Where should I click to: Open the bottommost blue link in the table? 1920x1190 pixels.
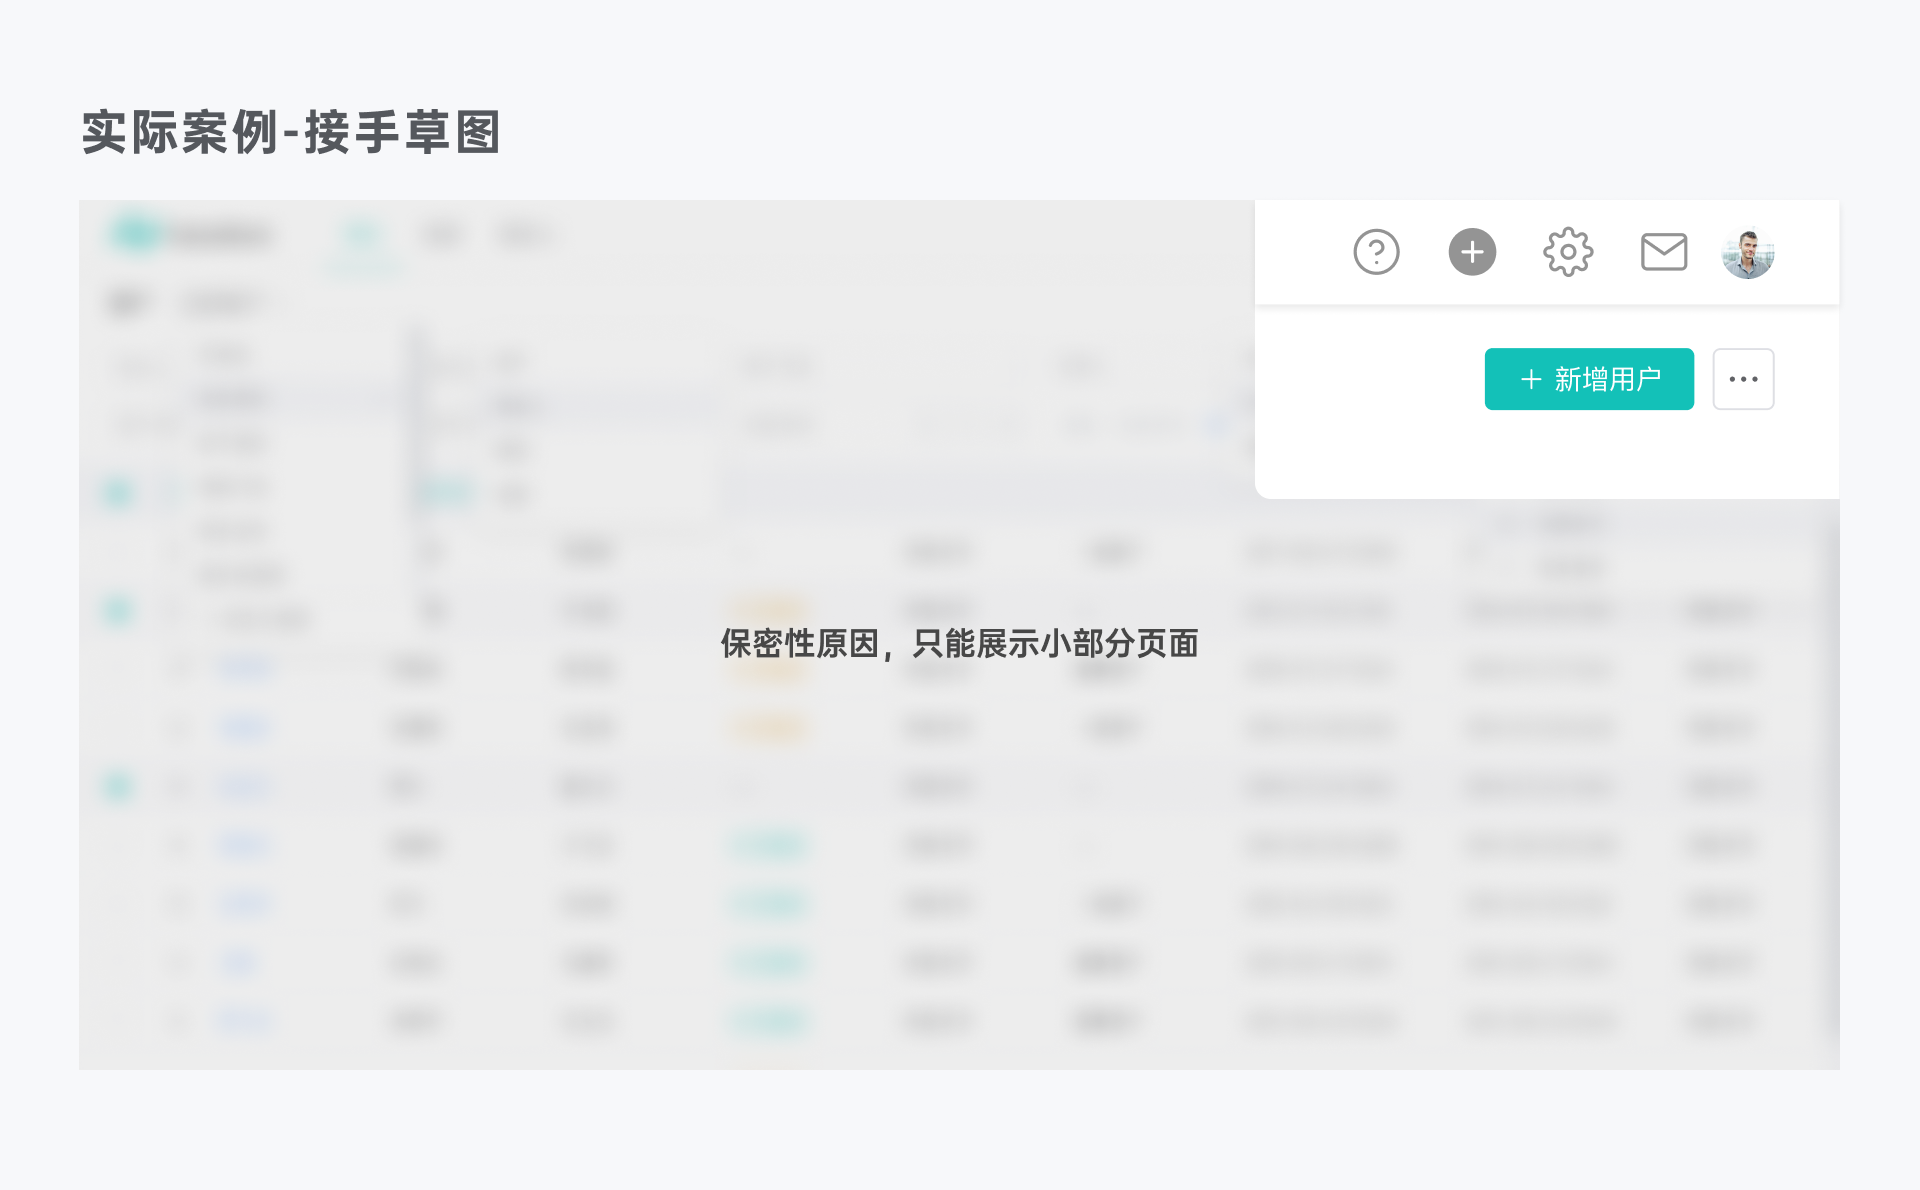click(x=245, y=1021)
